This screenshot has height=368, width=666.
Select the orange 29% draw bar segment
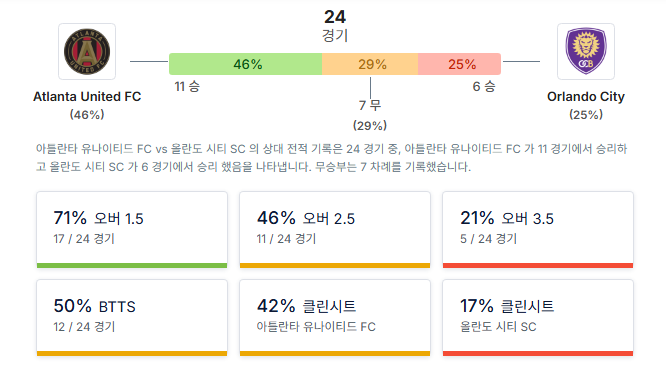coord(370,64)
